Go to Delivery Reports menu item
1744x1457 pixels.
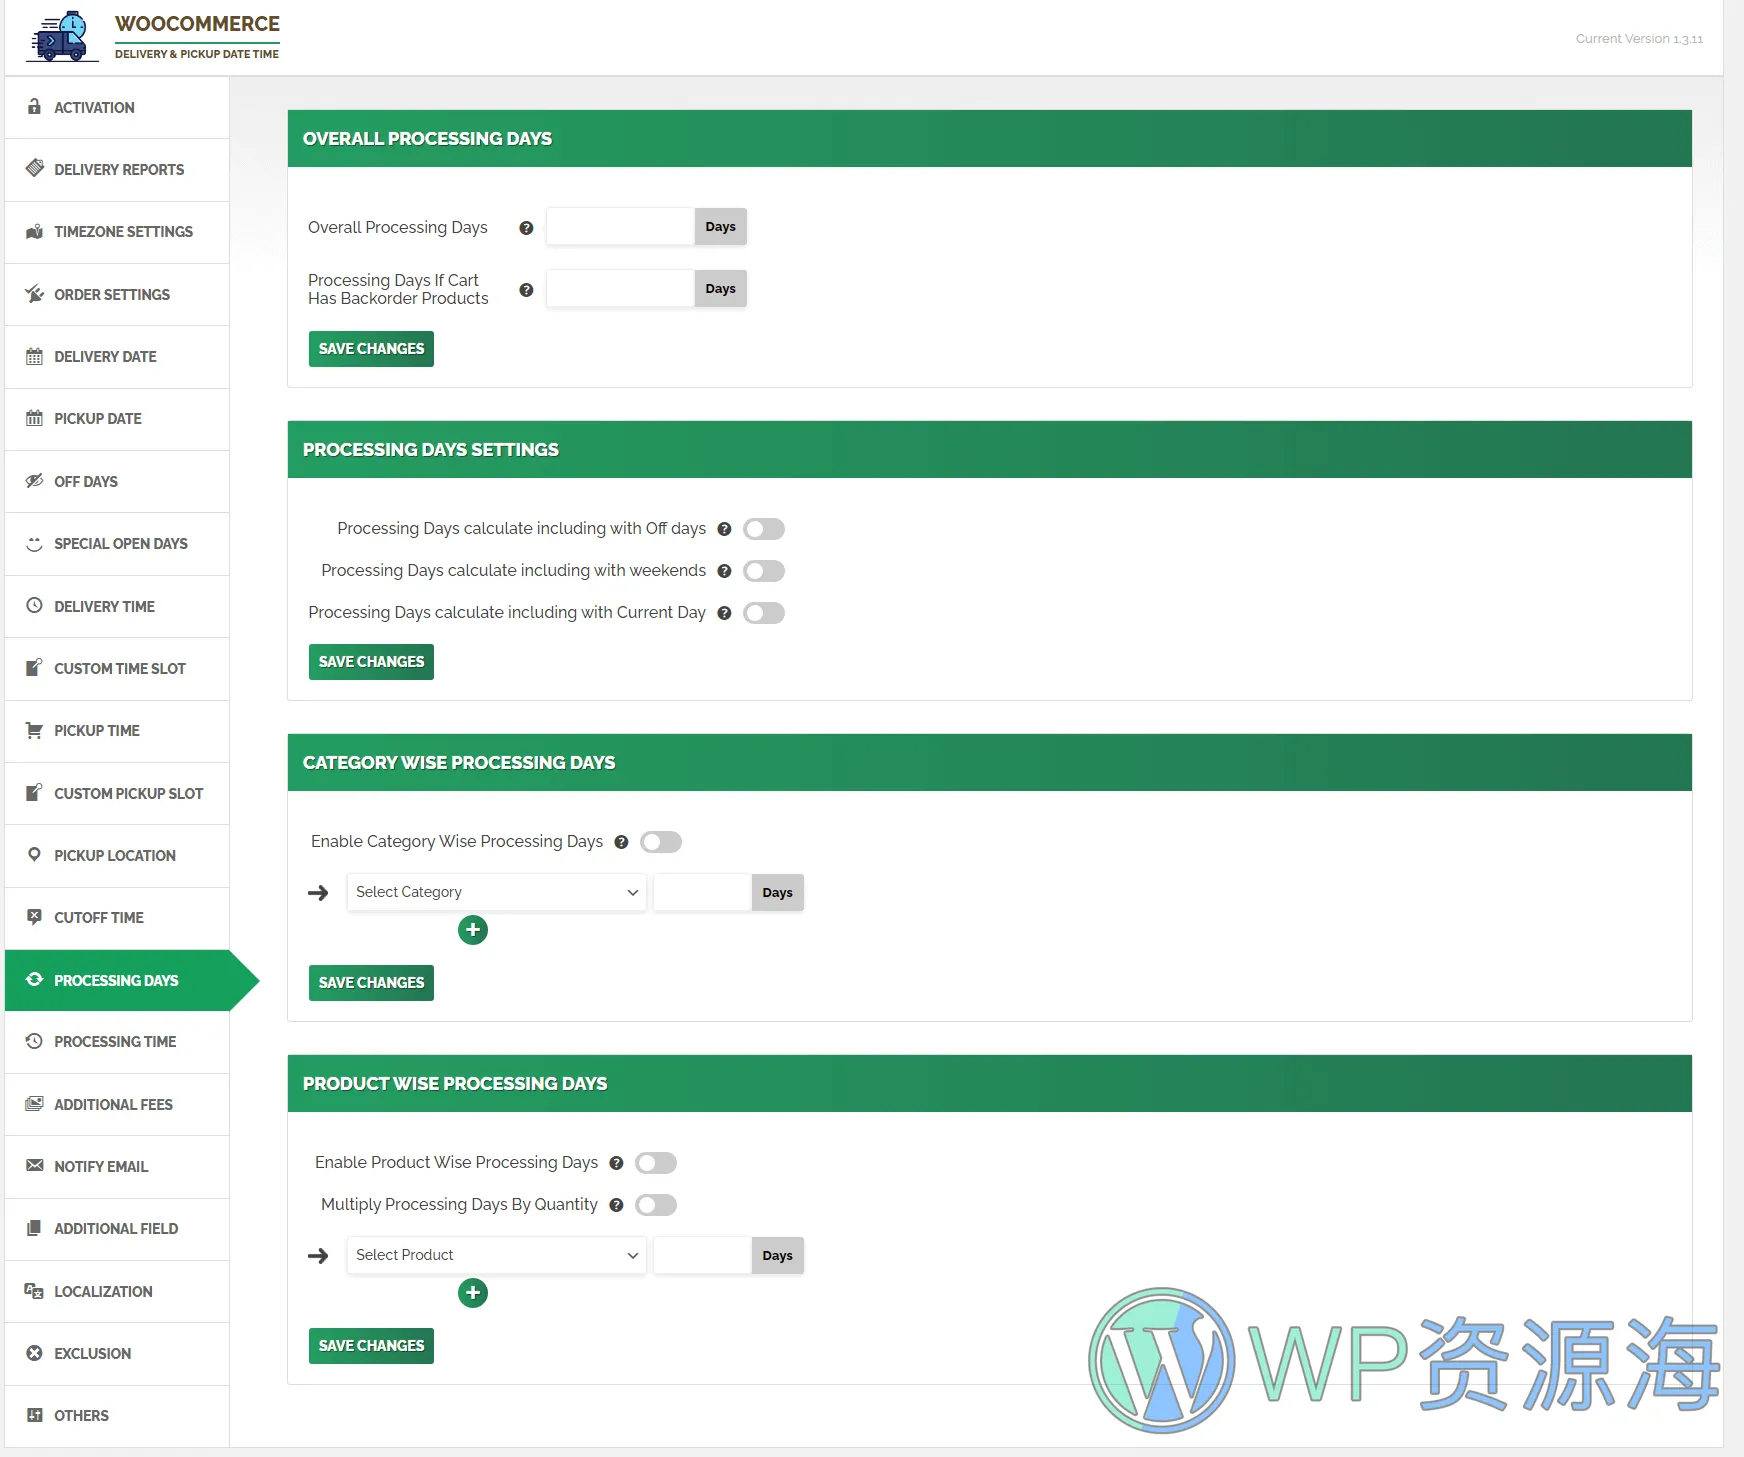[x=119, y=170]
